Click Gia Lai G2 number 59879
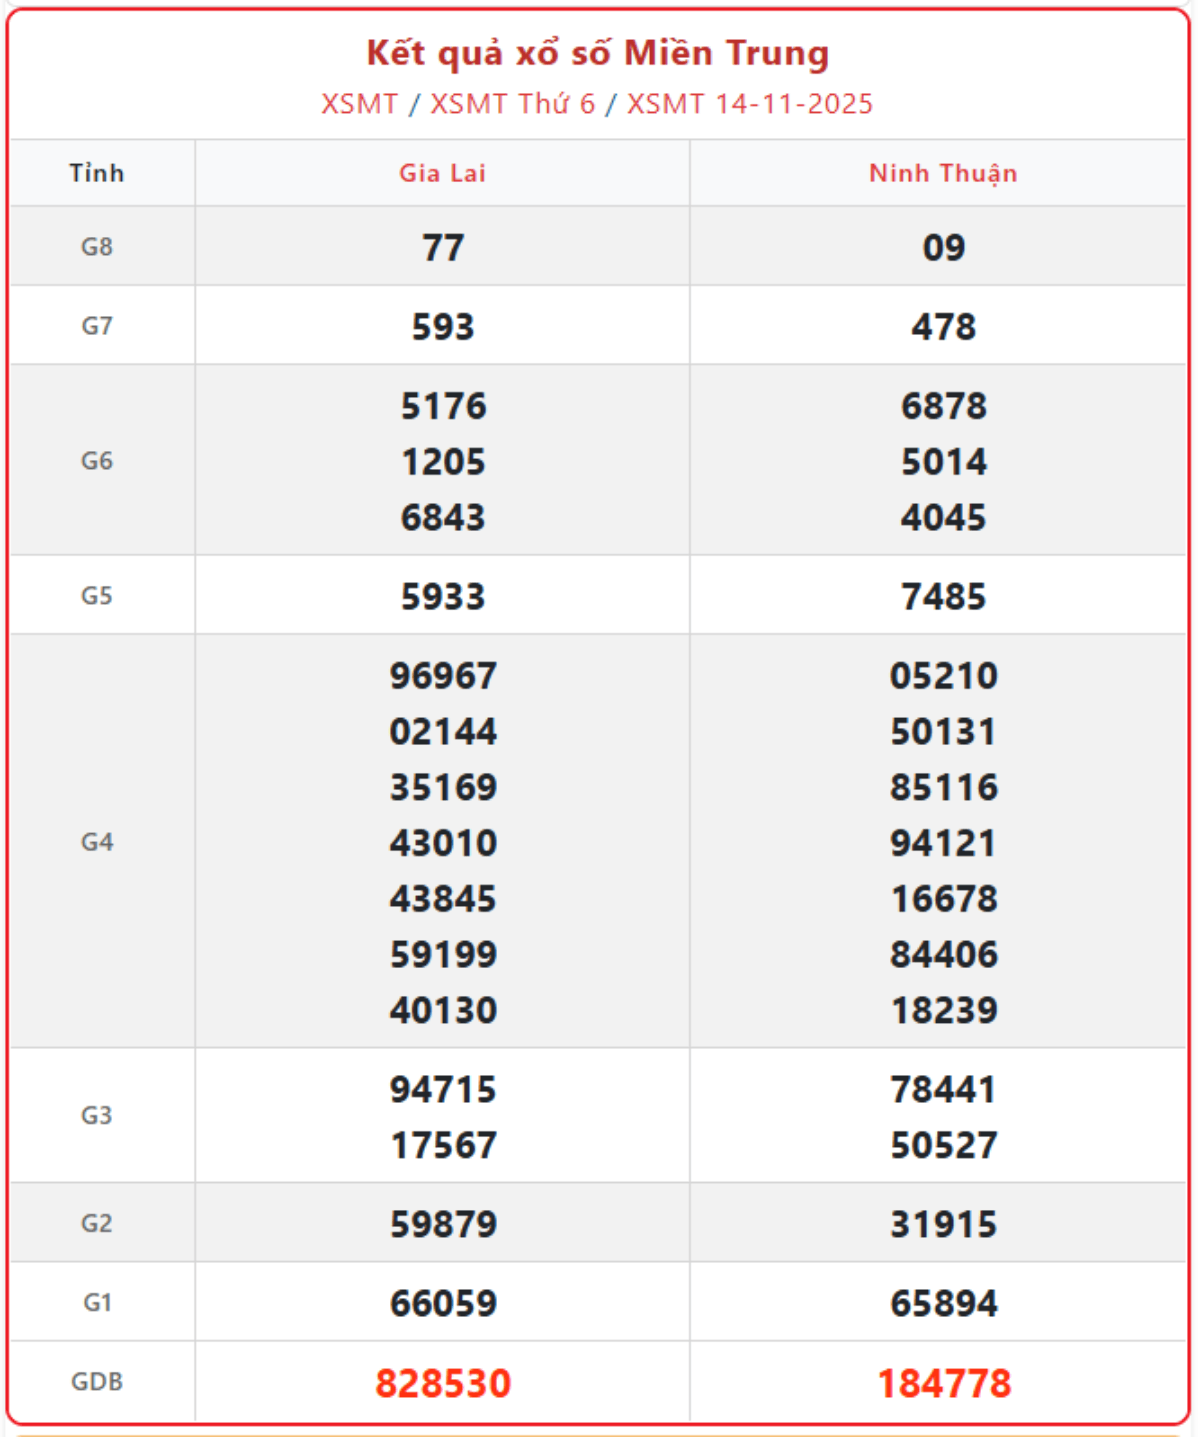The width and height of the screenshot is (1200, 1437). 443,1224
